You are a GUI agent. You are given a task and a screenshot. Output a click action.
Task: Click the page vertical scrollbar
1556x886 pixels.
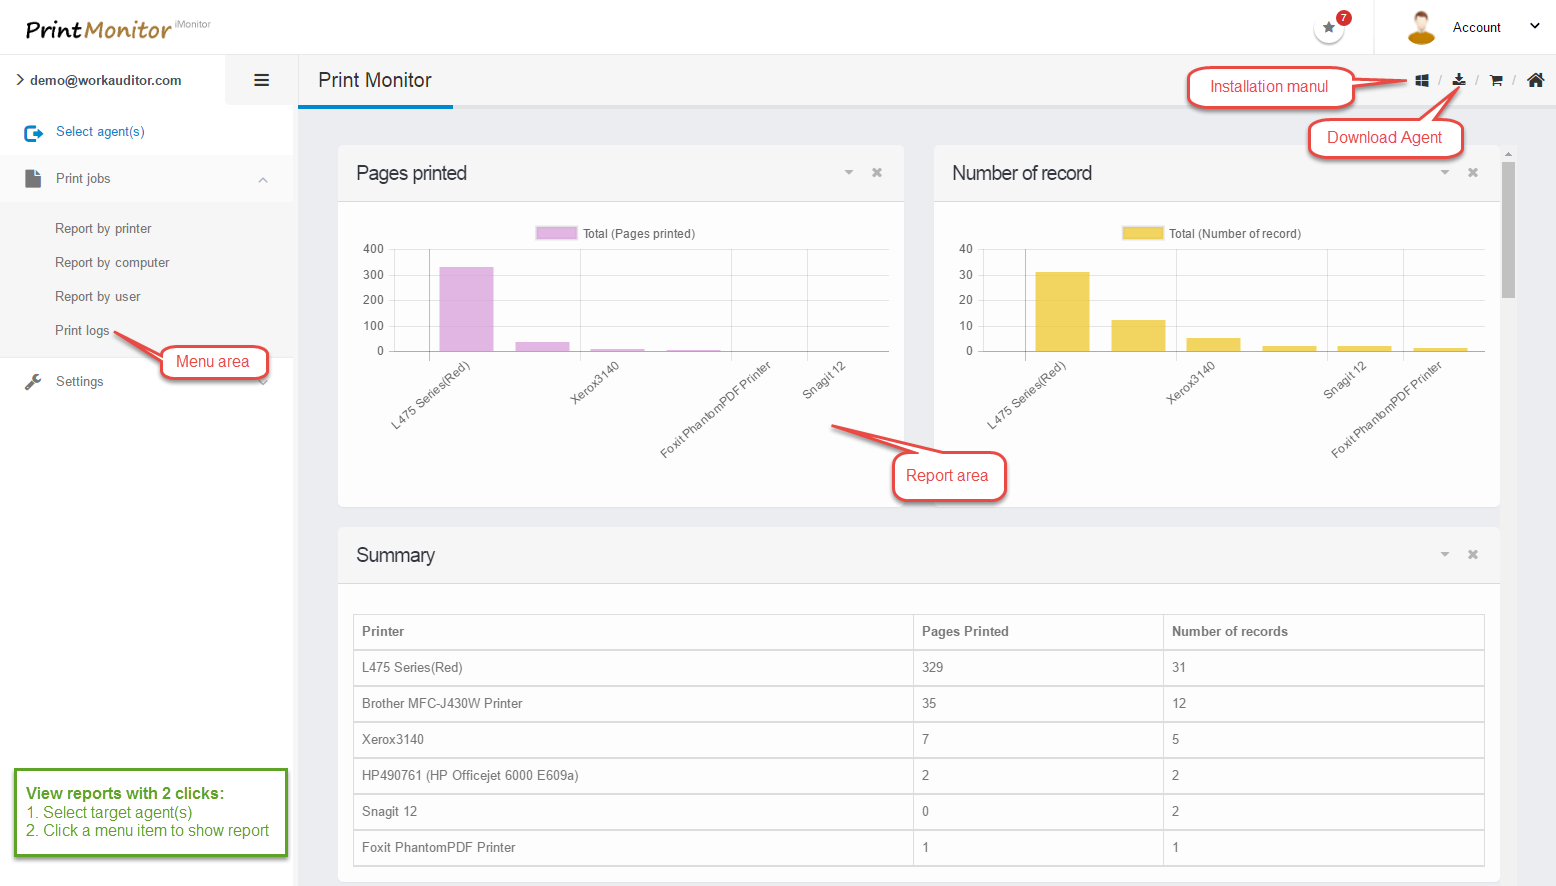click(1508, 230)
